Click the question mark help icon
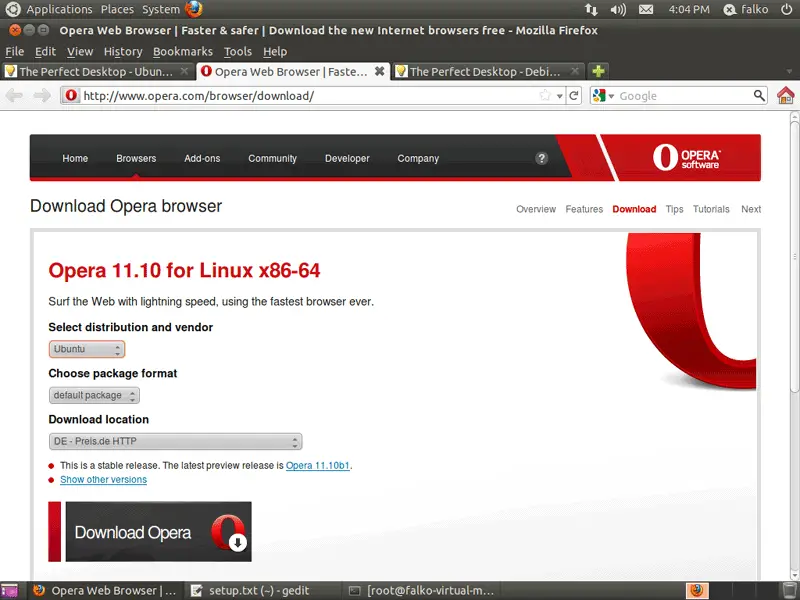Image resolution: width=800 pixels, height=600 pixels. pos(541,158)
